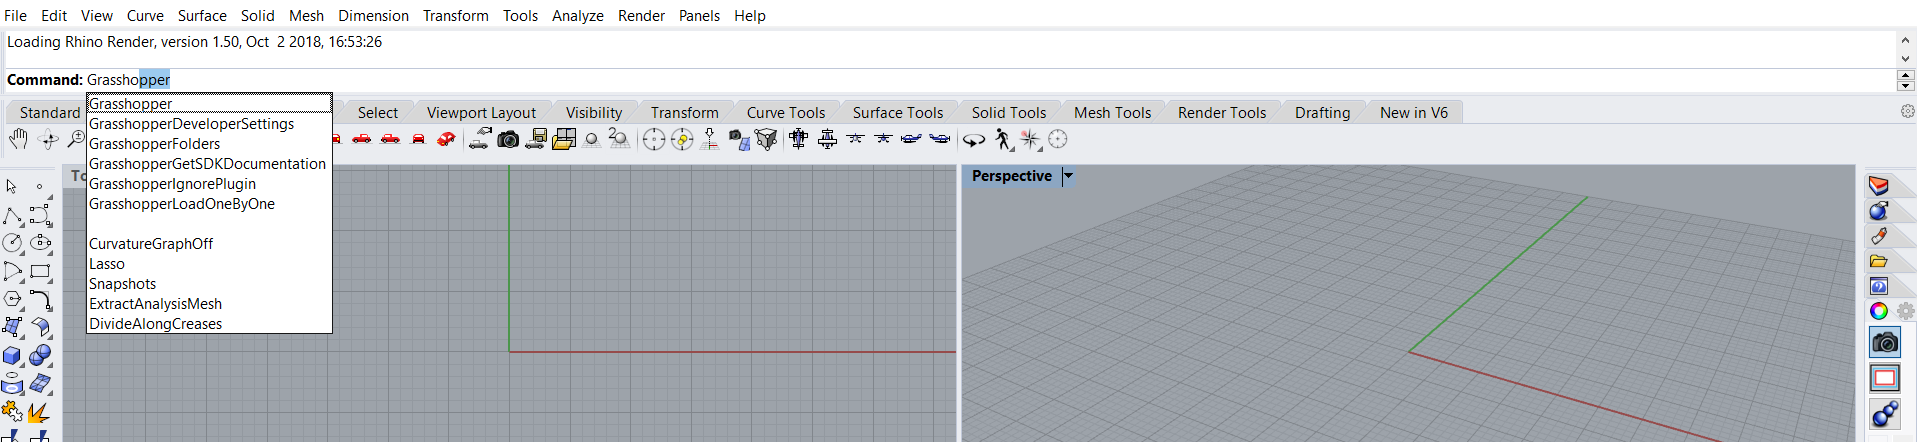1917x442 pixels.
Task: Choose GrasshopperFolders from autocomplete list
Action: (209, 144)
